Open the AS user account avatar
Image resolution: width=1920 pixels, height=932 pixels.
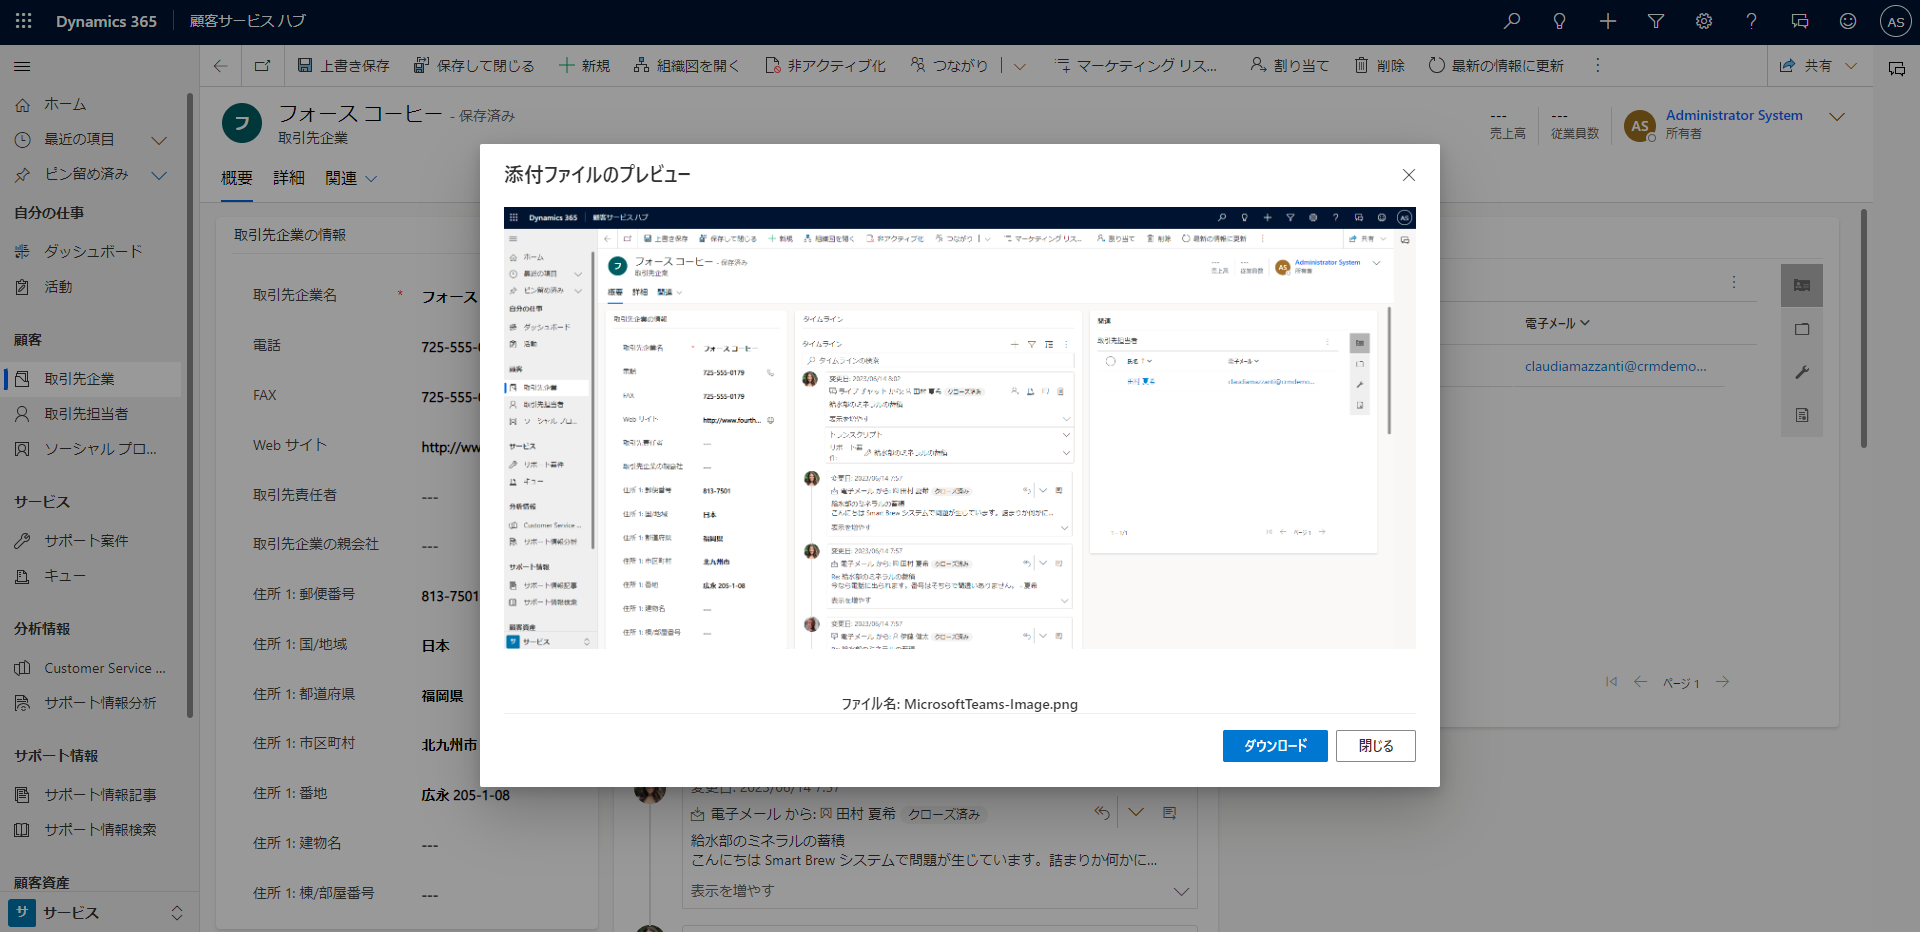[1895, 22]
